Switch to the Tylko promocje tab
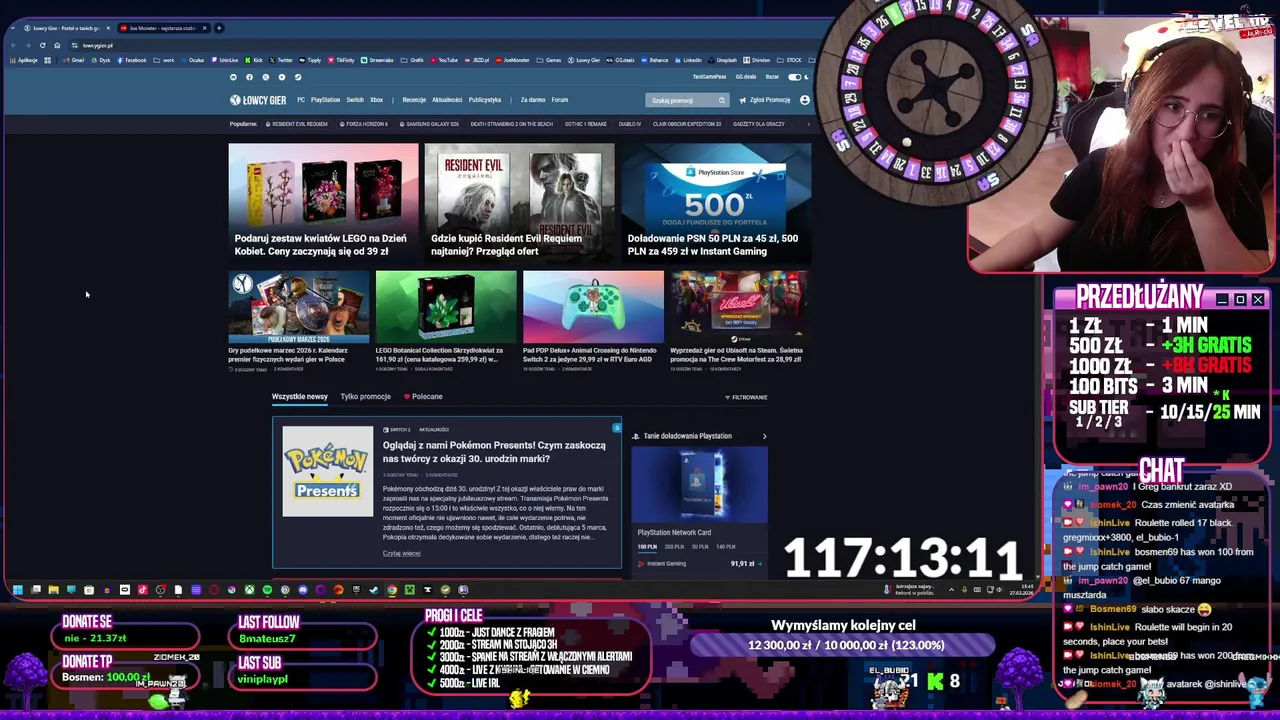 point(365,397)
